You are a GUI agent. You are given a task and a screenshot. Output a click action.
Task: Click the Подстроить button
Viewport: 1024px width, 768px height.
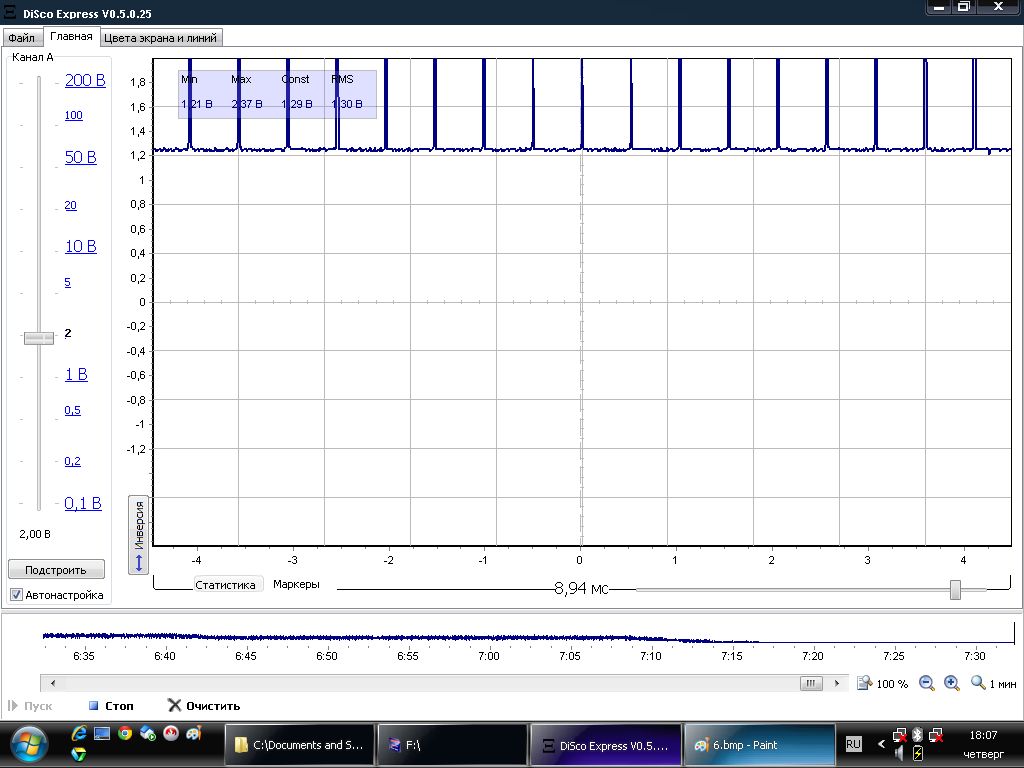[56, 569]
